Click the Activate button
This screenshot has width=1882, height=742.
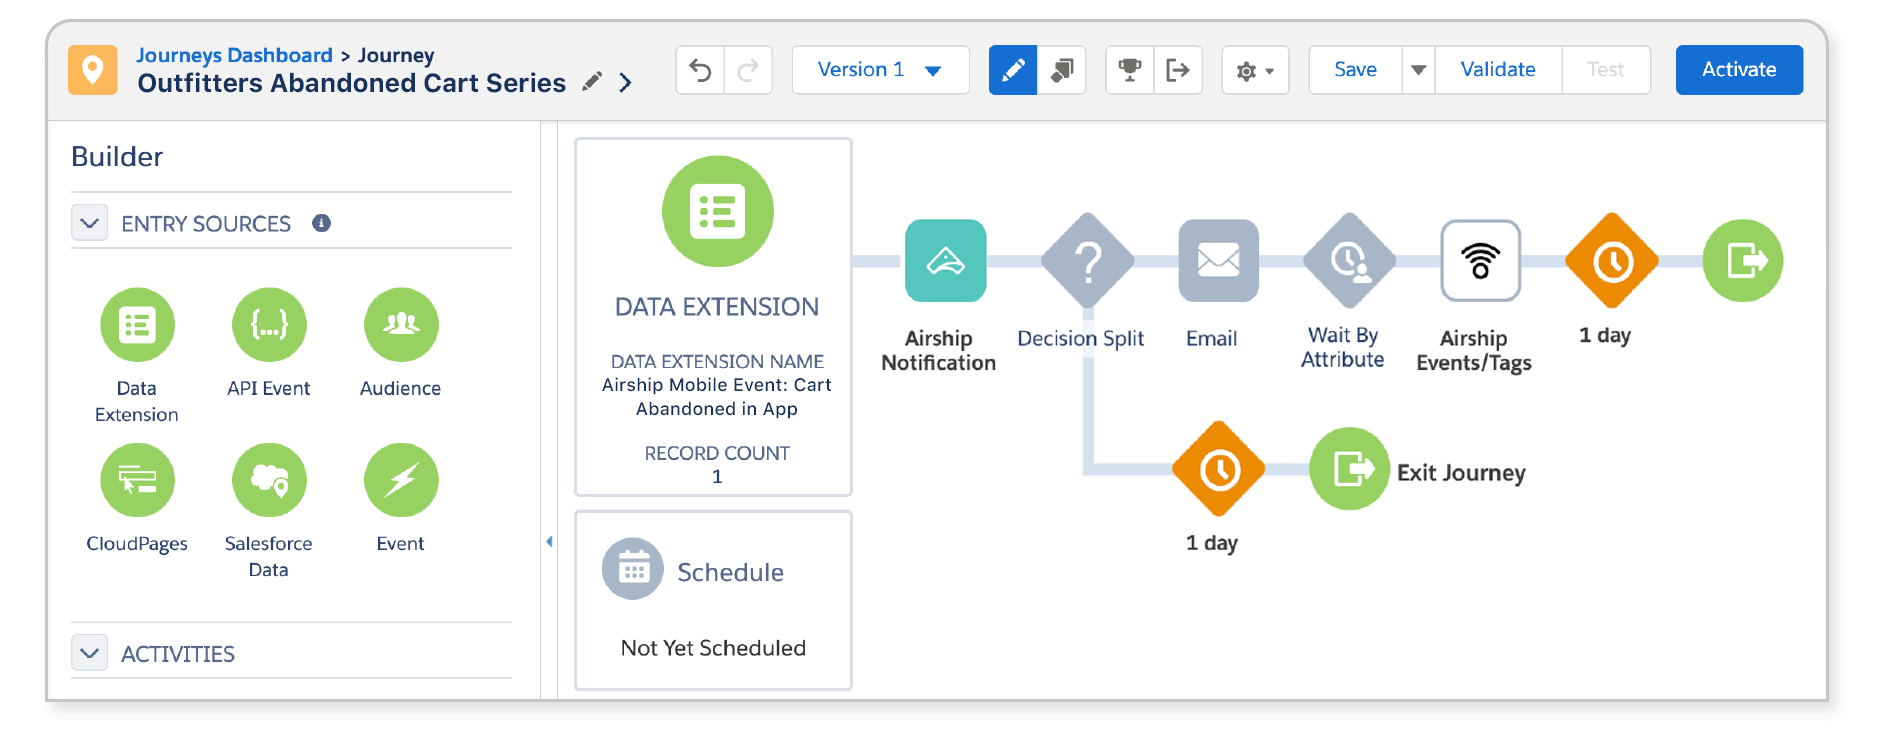point(1739,70)
